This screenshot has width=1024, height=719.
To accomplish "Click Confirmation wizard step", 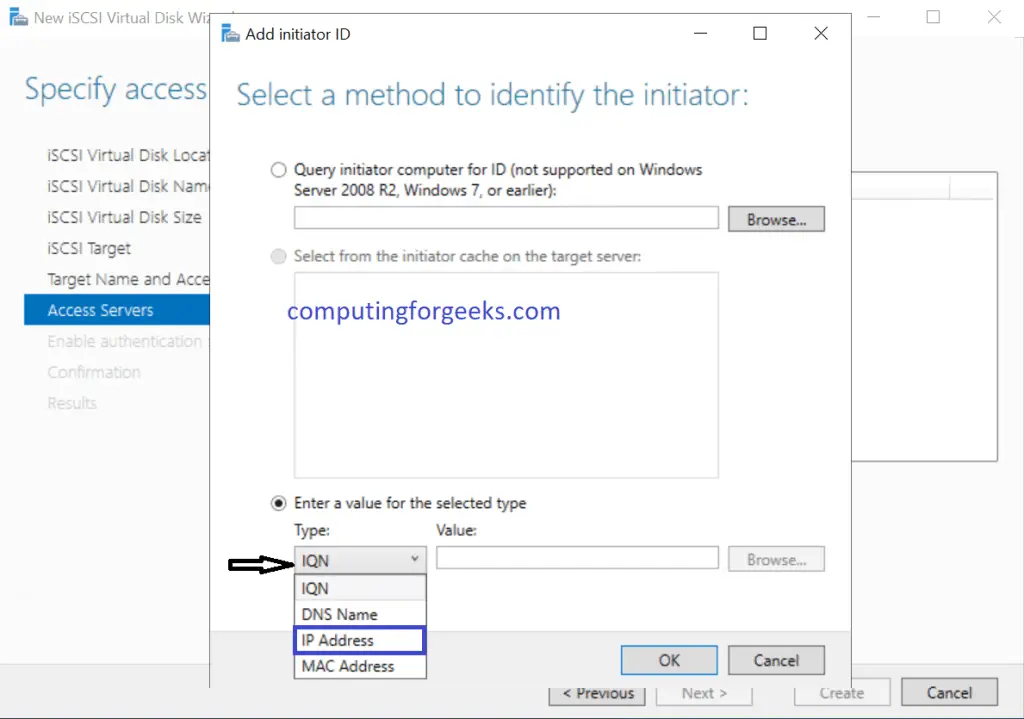I will point(93,372).
